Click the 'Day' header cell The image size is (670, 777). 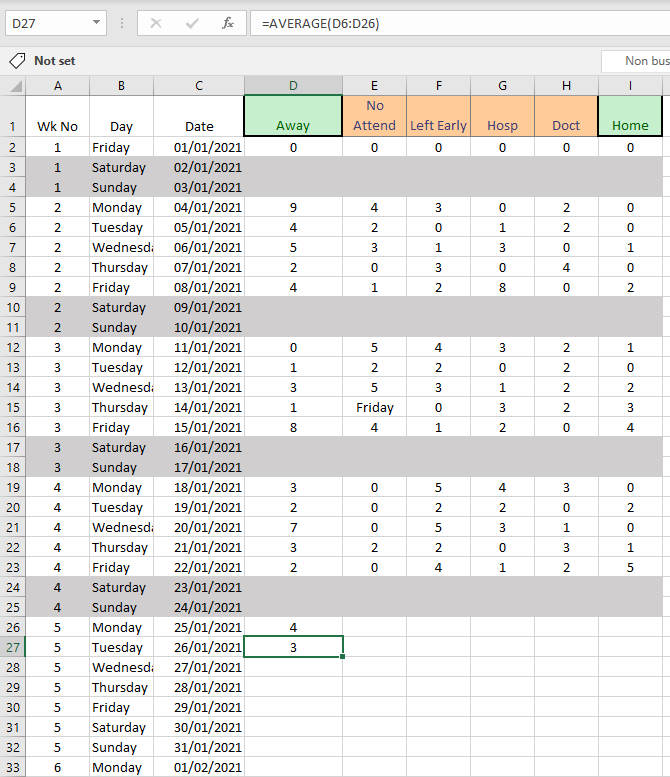click(x=121, y=116)
